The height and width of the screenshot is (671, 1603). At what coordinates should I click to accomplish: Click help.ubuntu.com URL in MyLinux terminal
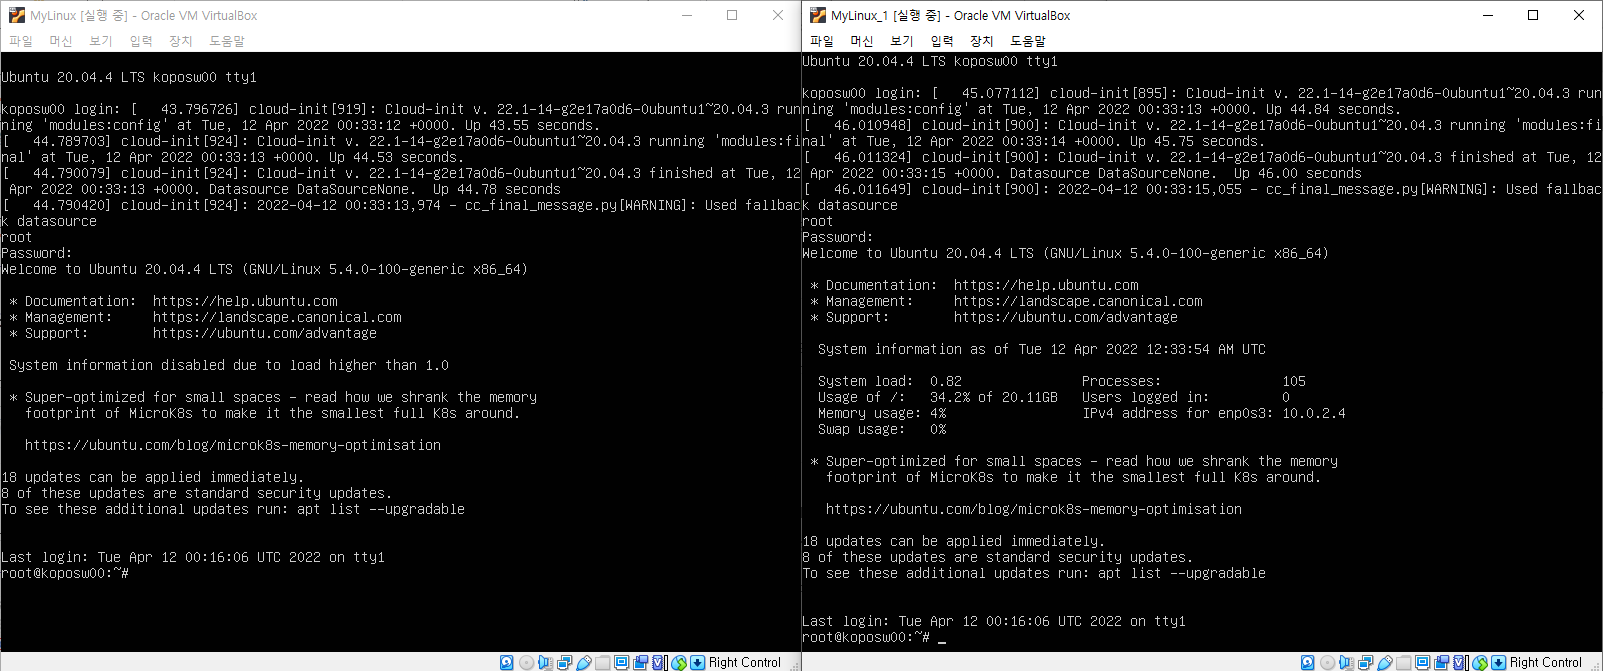pos(245,301)
